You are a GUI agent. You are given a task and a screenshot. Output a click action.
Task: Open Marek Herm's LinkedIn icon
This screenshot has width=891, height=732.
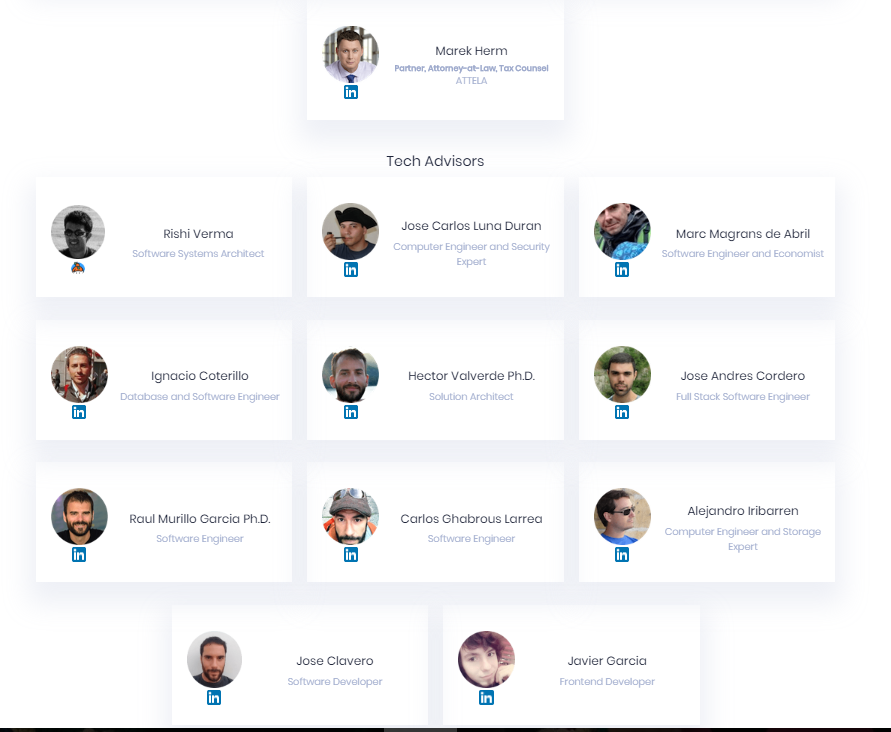click(351, 92)
